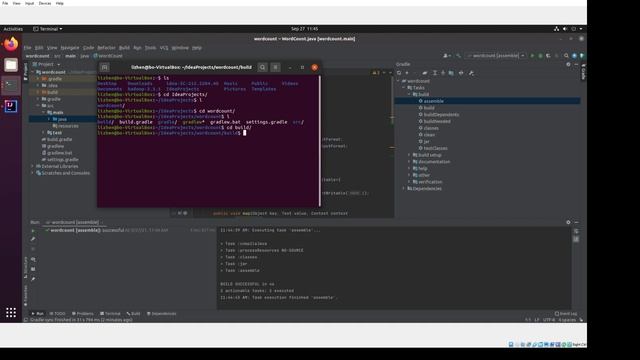Viewport: 640px width, 360px height.
Task: Select the Terminal icon in the dock
Action: 11,86
